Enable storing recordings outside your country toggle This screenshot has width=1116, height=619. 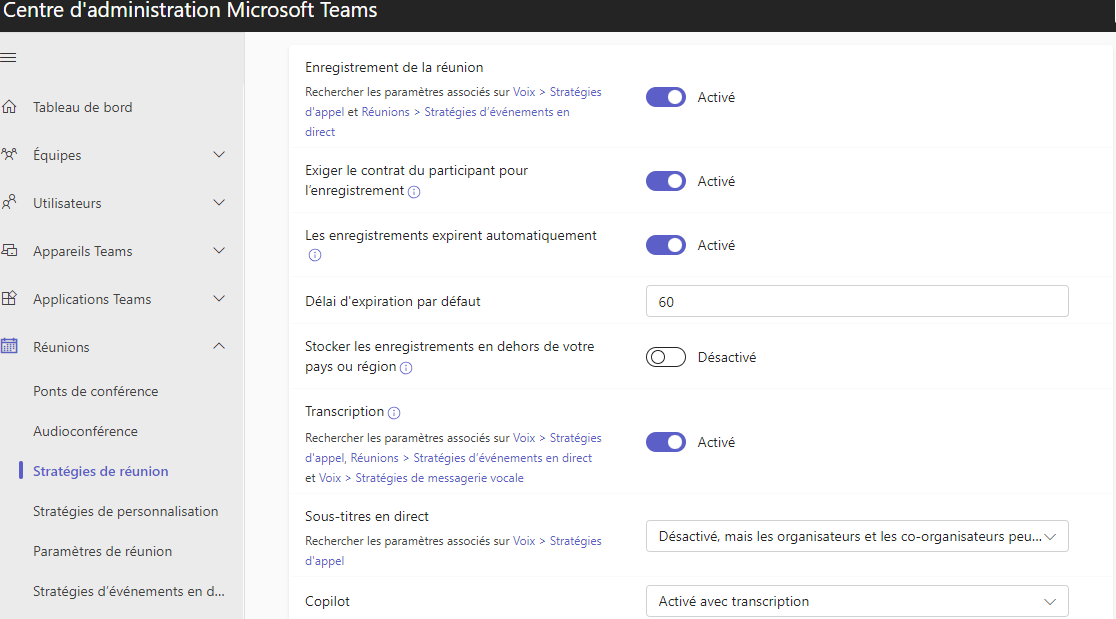[x=666, y=357]
